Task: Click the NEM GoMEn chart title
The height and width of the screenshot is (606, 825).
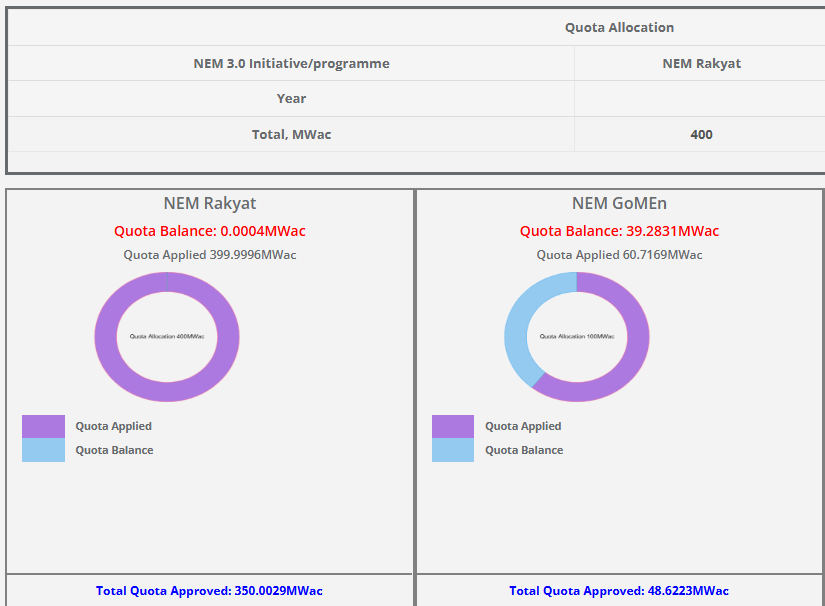Action: pos(619,203)
